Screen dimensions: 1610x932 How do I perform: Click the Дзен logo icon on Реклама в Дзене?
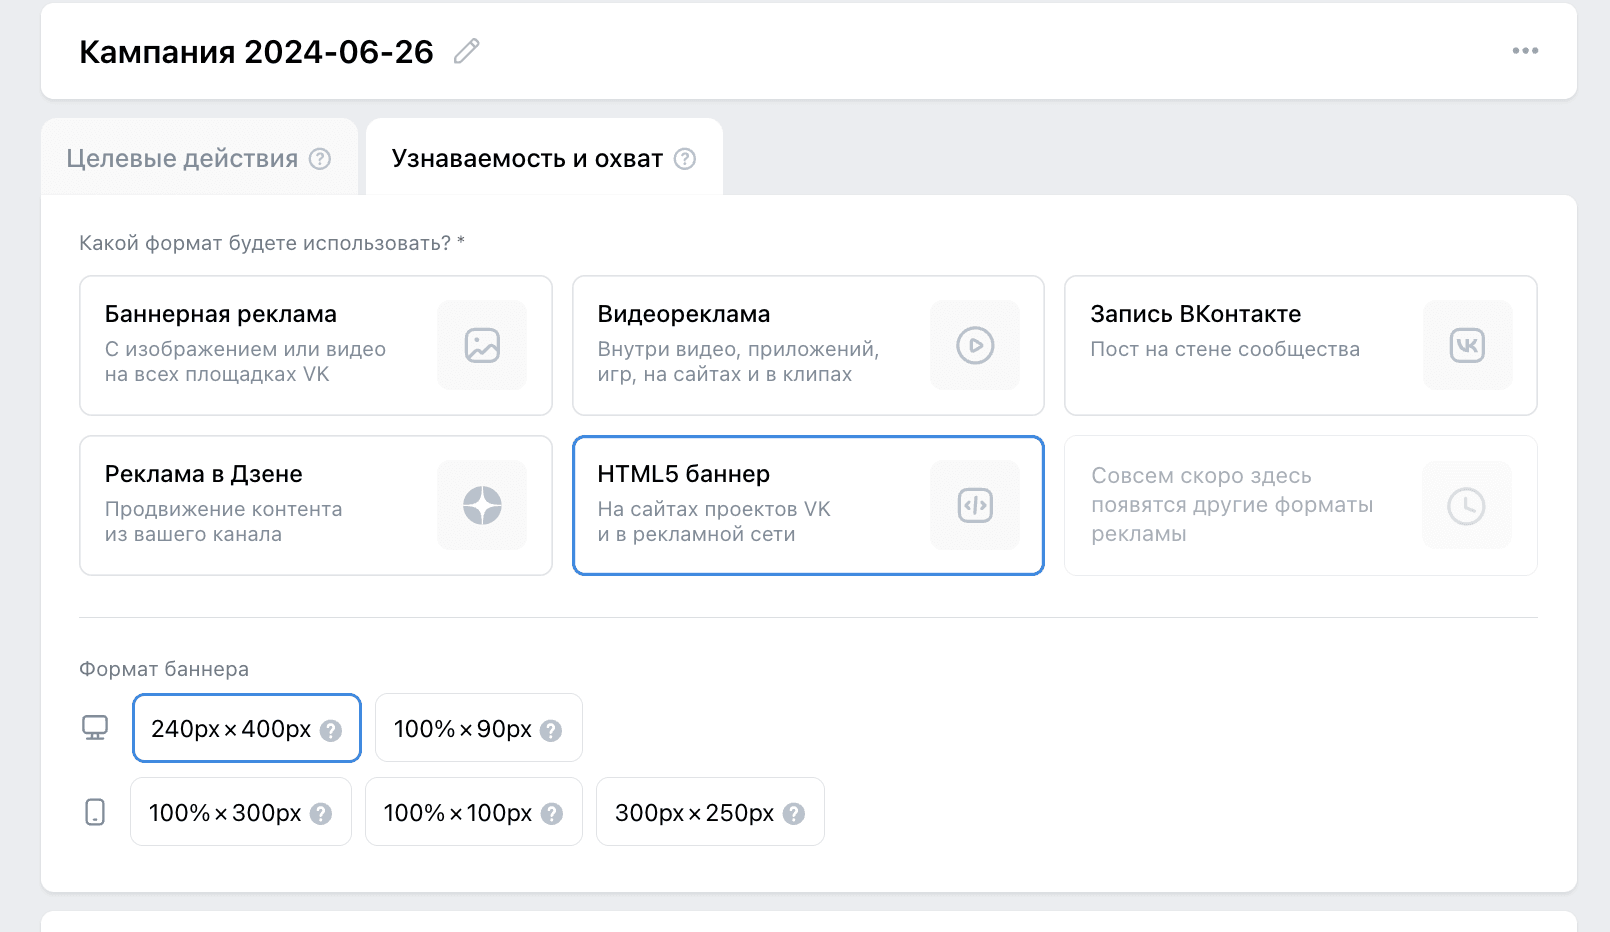point(482,505)
